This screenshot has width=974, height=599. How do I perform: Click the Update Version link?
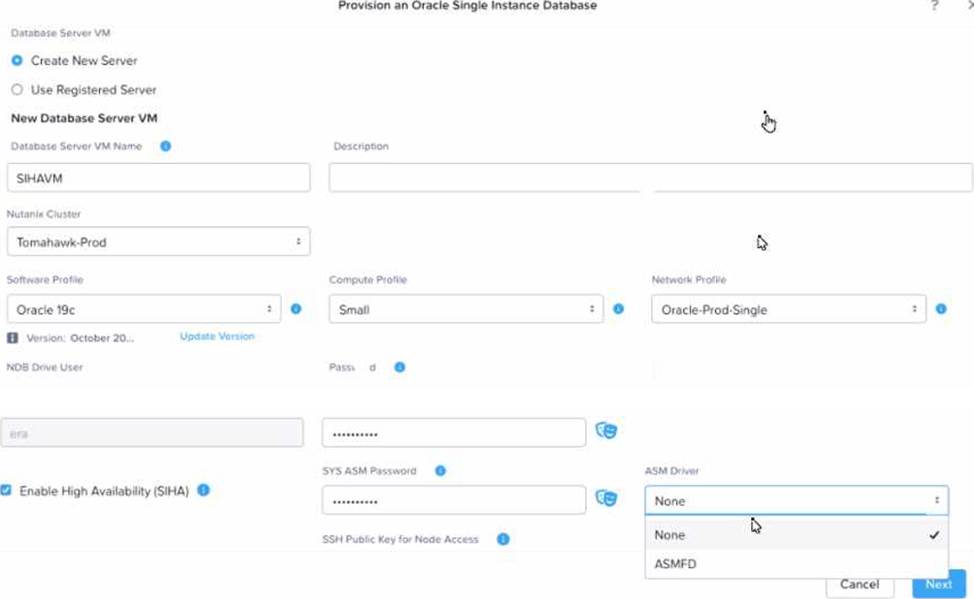pyautogui.click(x=217, y=336)
